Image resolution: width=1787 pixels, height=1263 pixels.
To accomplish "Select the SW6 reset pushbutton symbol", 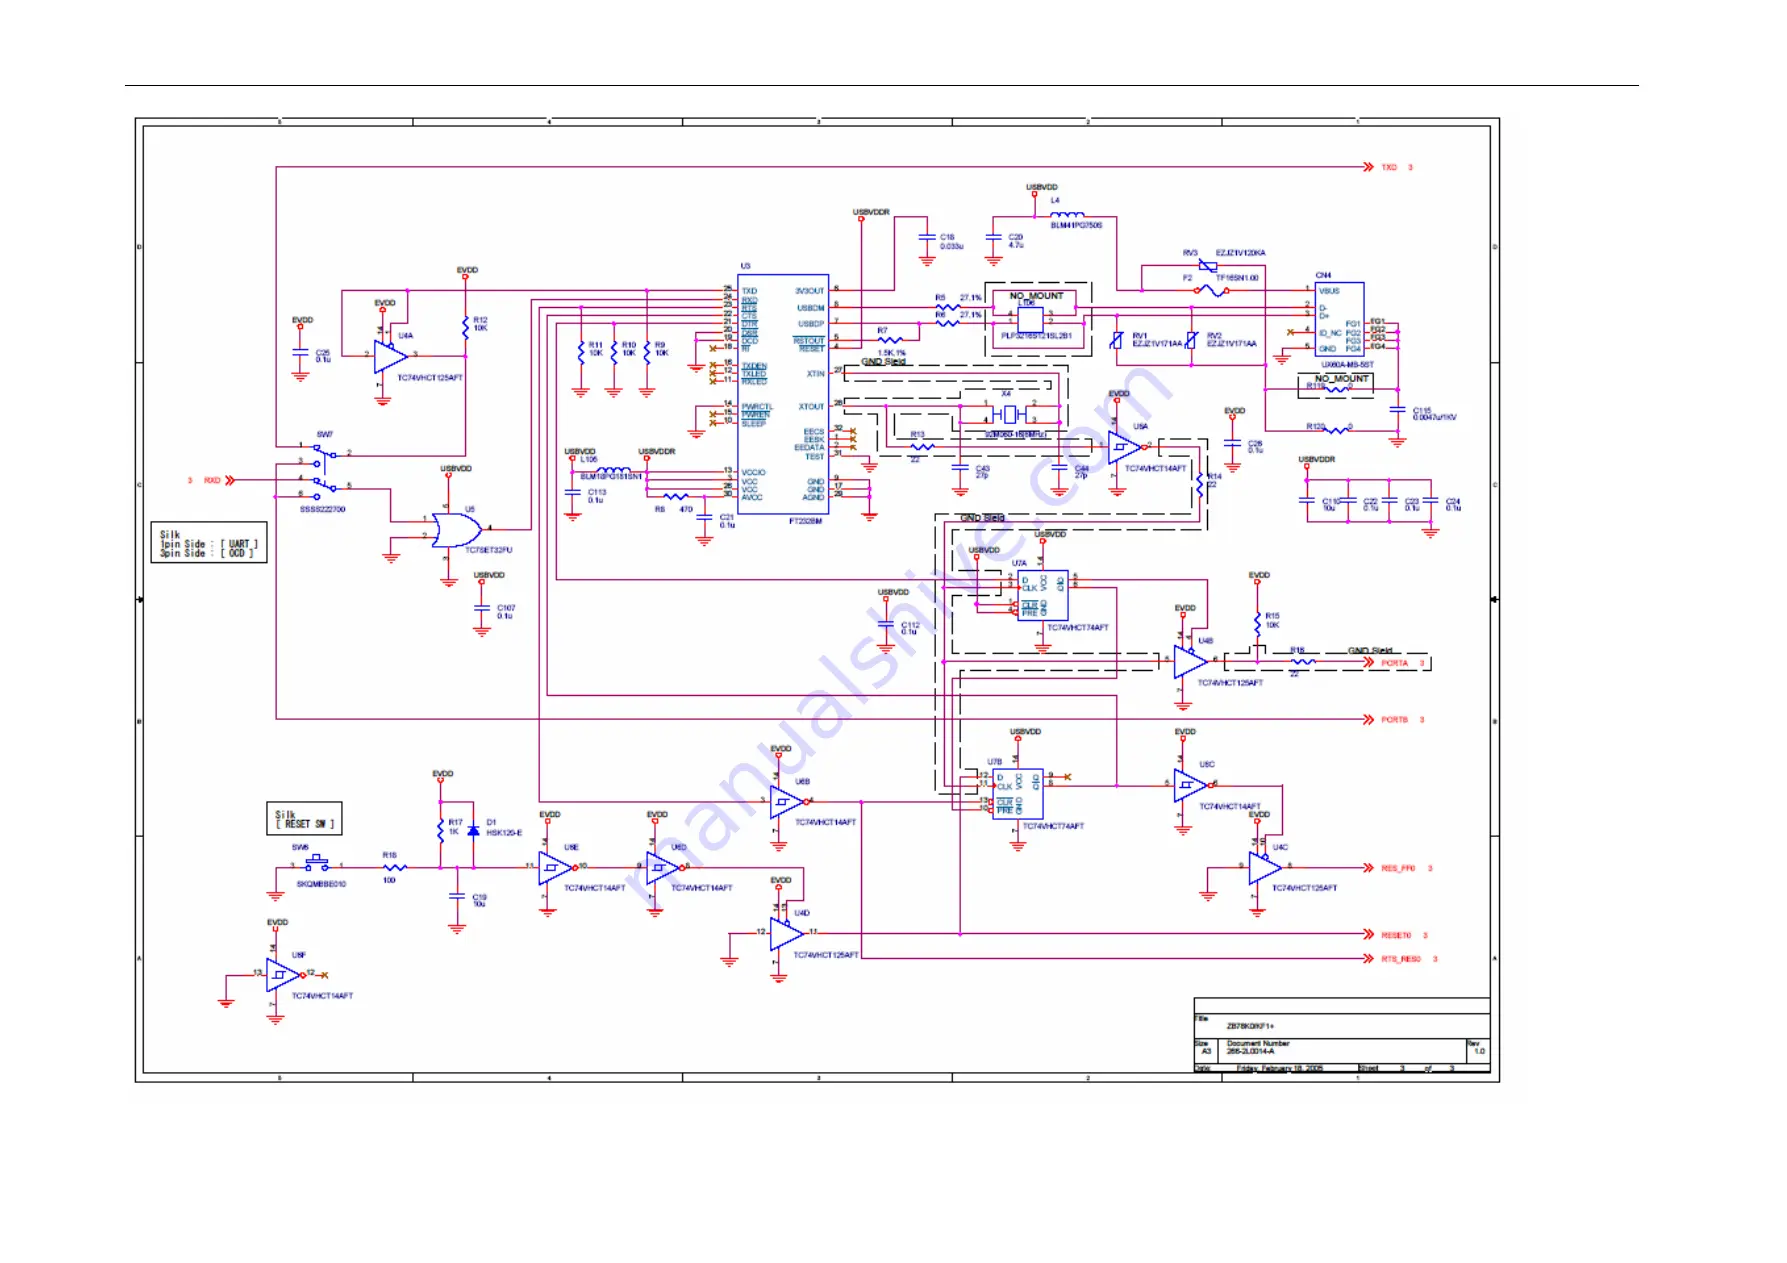I will pyautogui.click(x=317, y=863).
